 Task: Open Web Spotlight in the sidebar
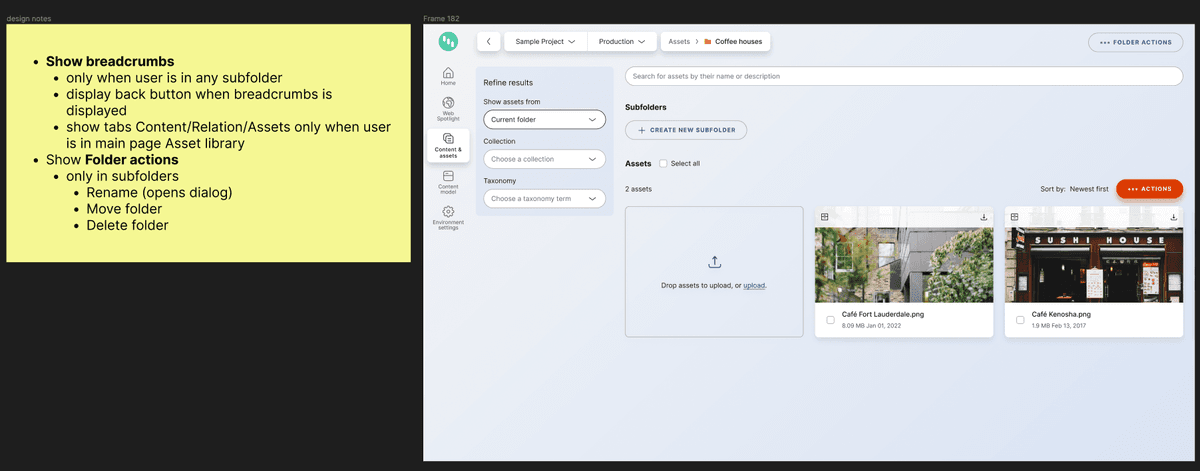[448, 108]
